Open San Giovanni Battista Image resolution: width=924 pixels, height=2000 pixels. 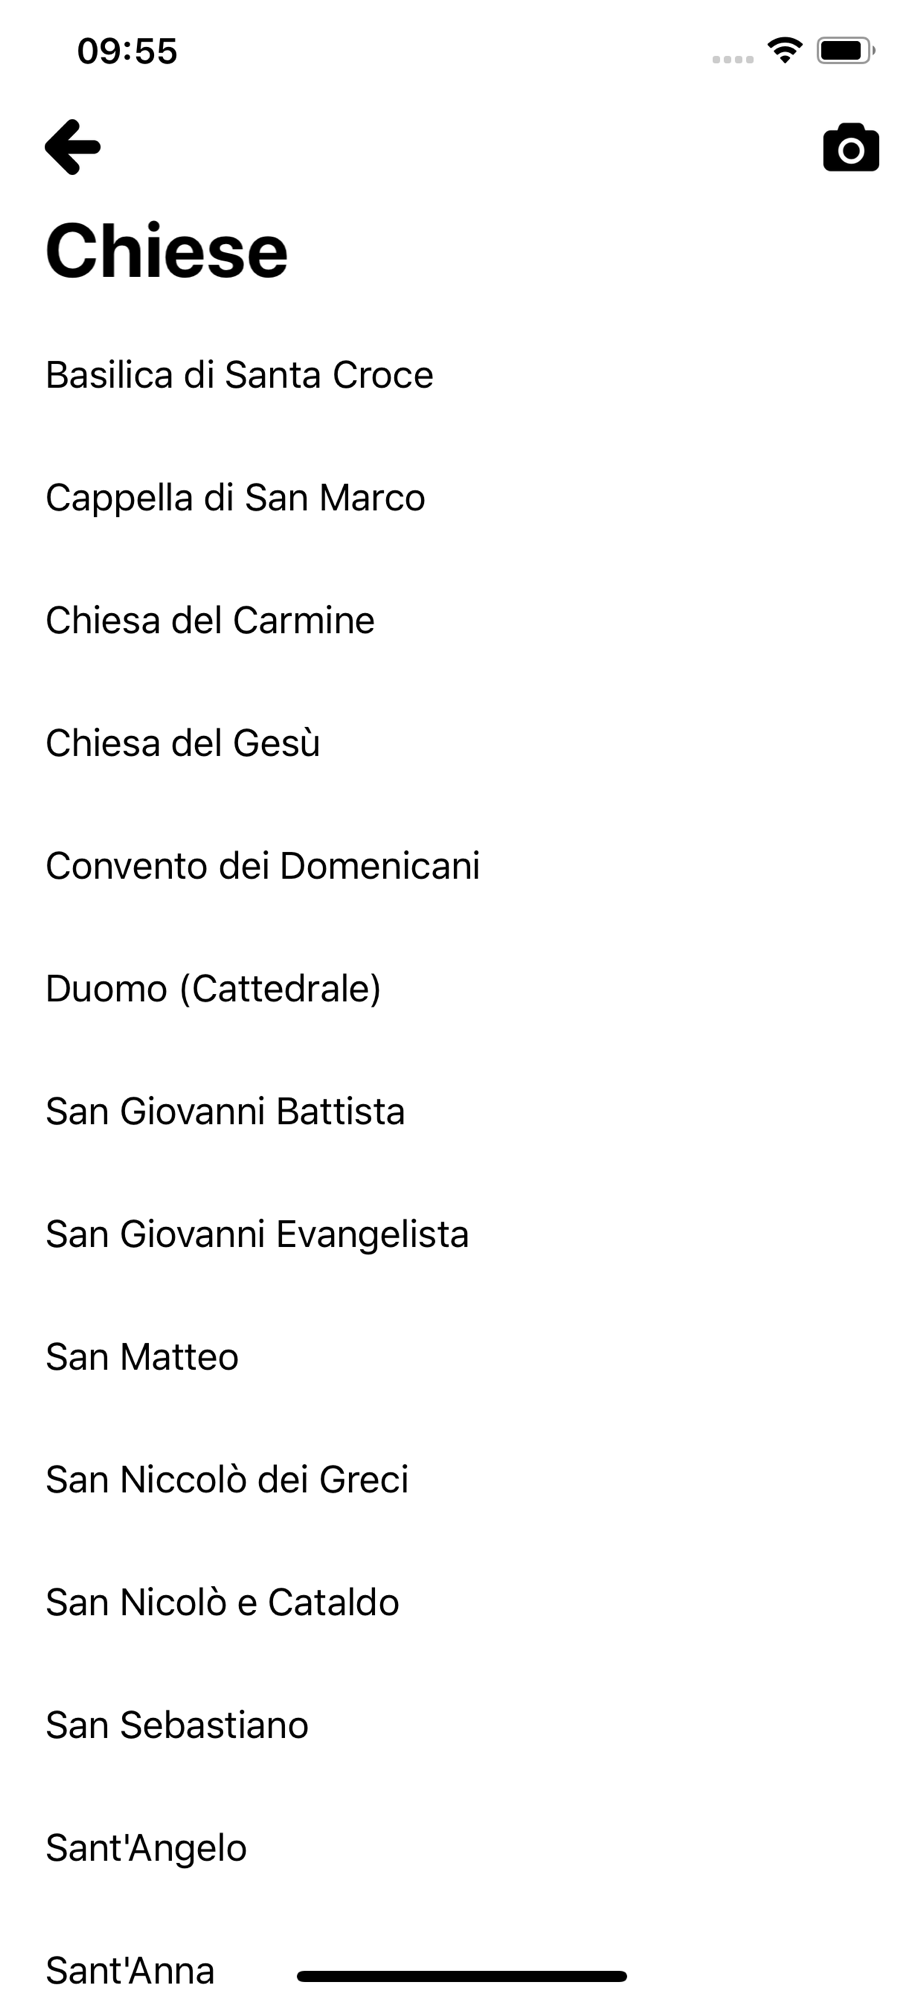[225, 1112]
